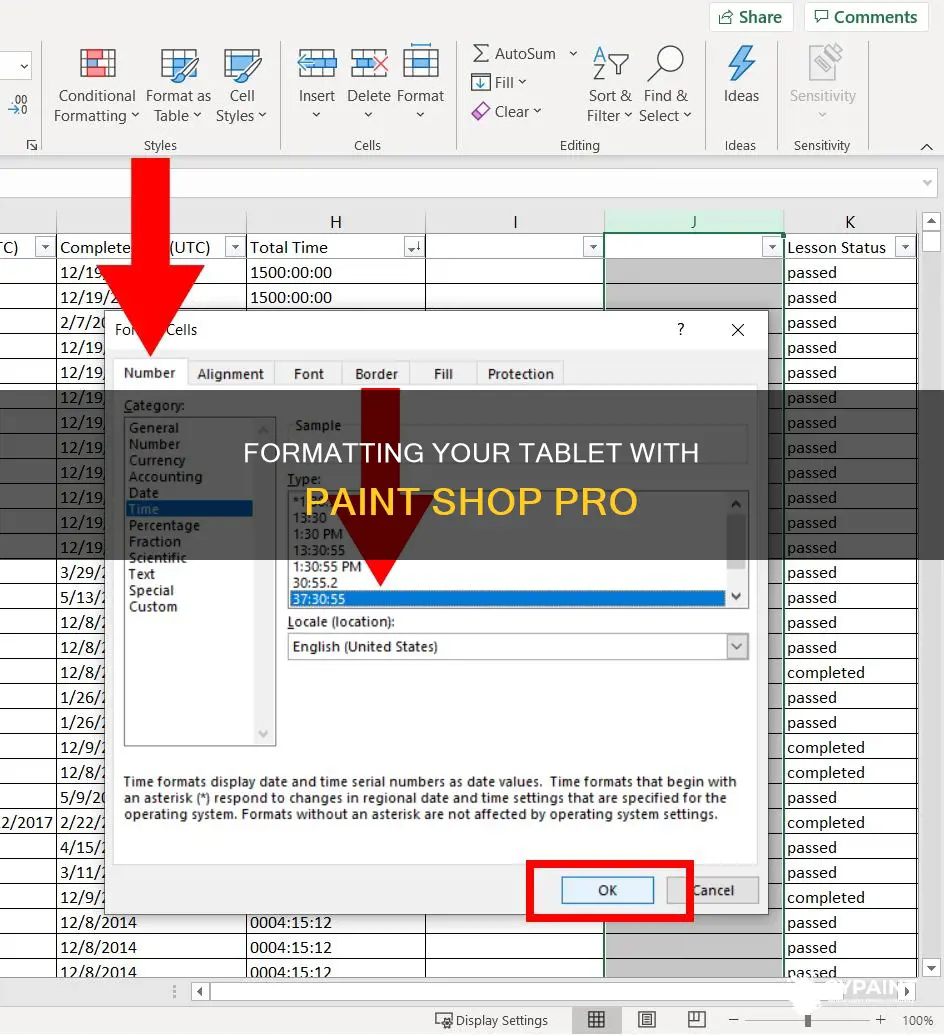Click decrease decimal icon

tap(18, 104)
